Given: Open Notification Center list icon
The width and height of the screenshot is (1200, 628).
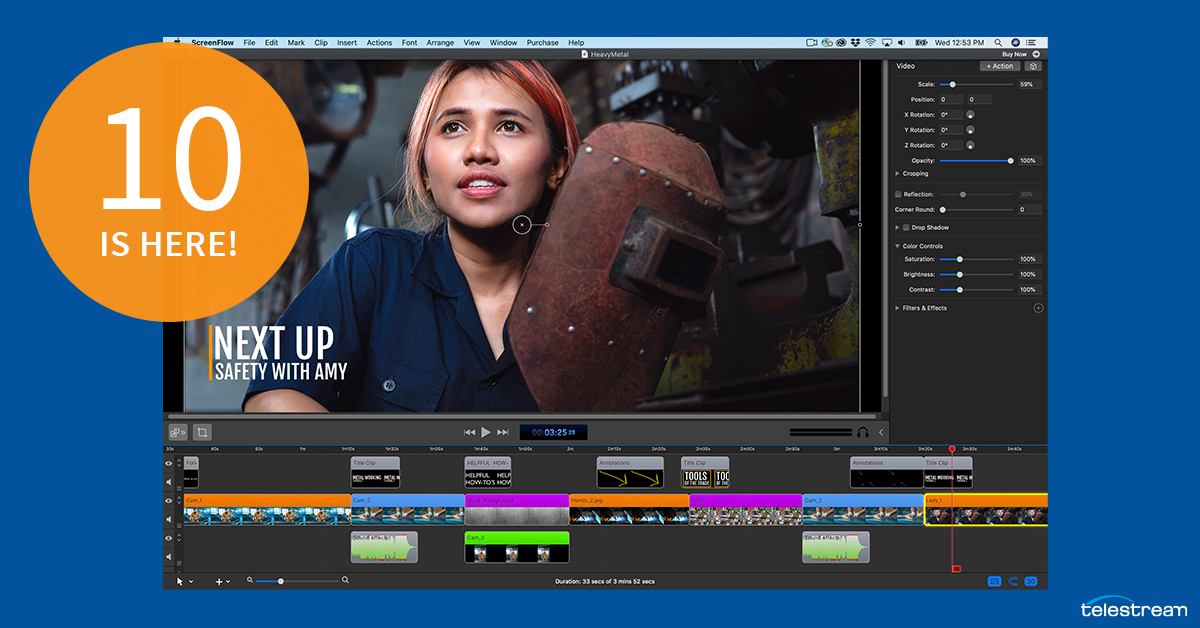Looking at the screenshot, I should (x=1033, y=43).
